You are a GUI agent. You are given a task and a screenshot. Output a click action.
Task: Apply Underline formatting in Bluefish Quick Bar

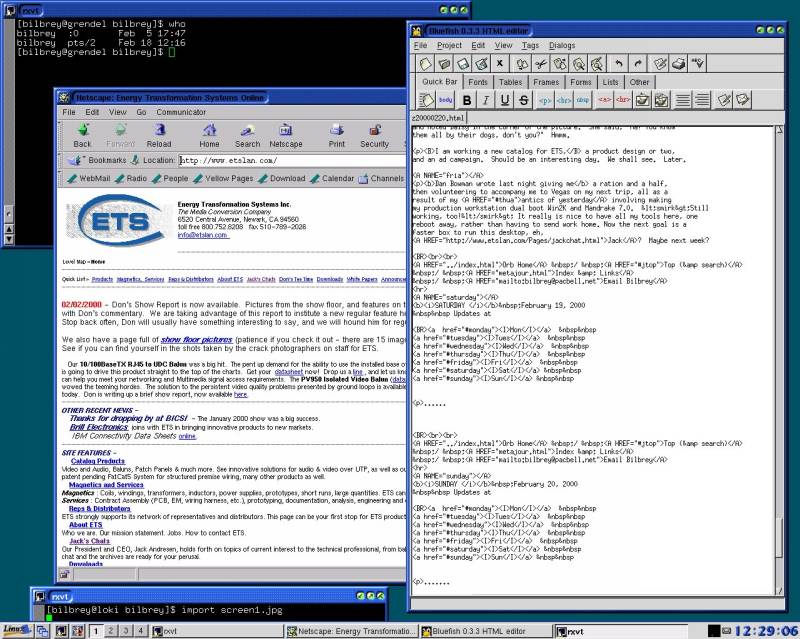505,100
